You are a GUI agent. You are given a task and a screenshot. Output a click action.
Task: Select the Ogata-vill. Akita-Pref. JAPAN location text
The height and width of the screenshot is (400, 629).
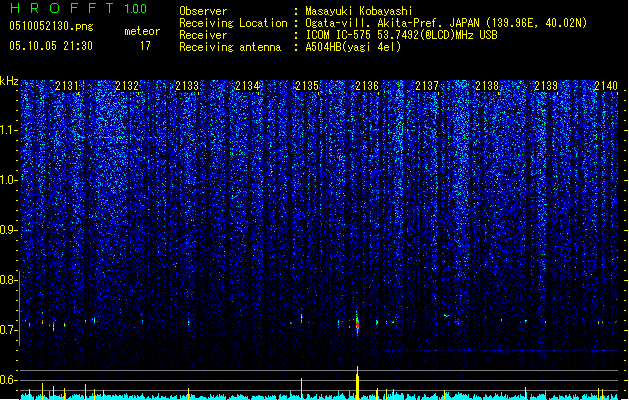tap(446, 23)
